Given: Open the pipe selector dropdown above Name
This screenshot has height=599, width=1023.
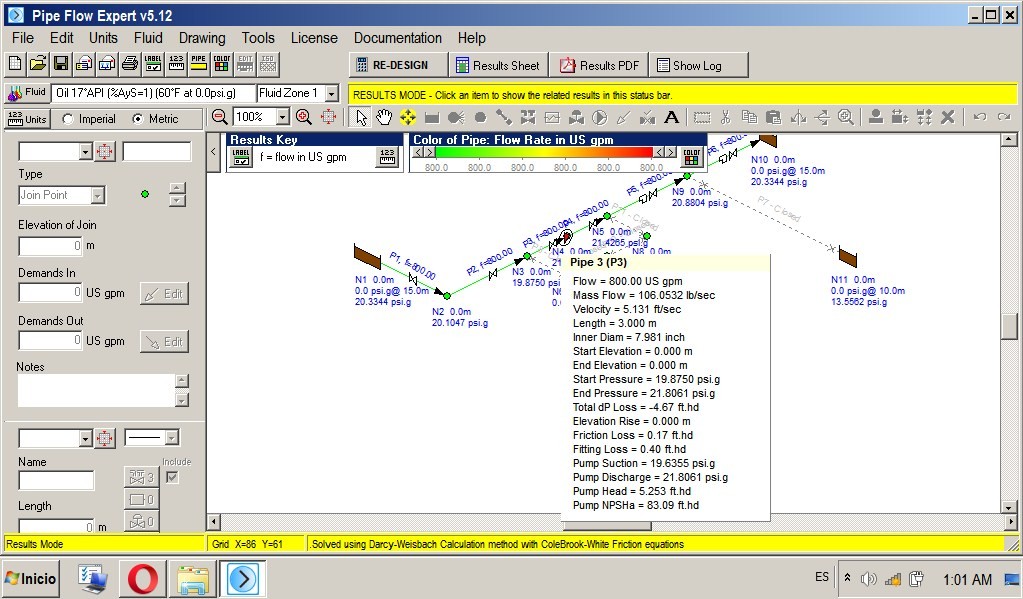Looking at the screenshot, I should pyautogui.click(x=85, y=438).
